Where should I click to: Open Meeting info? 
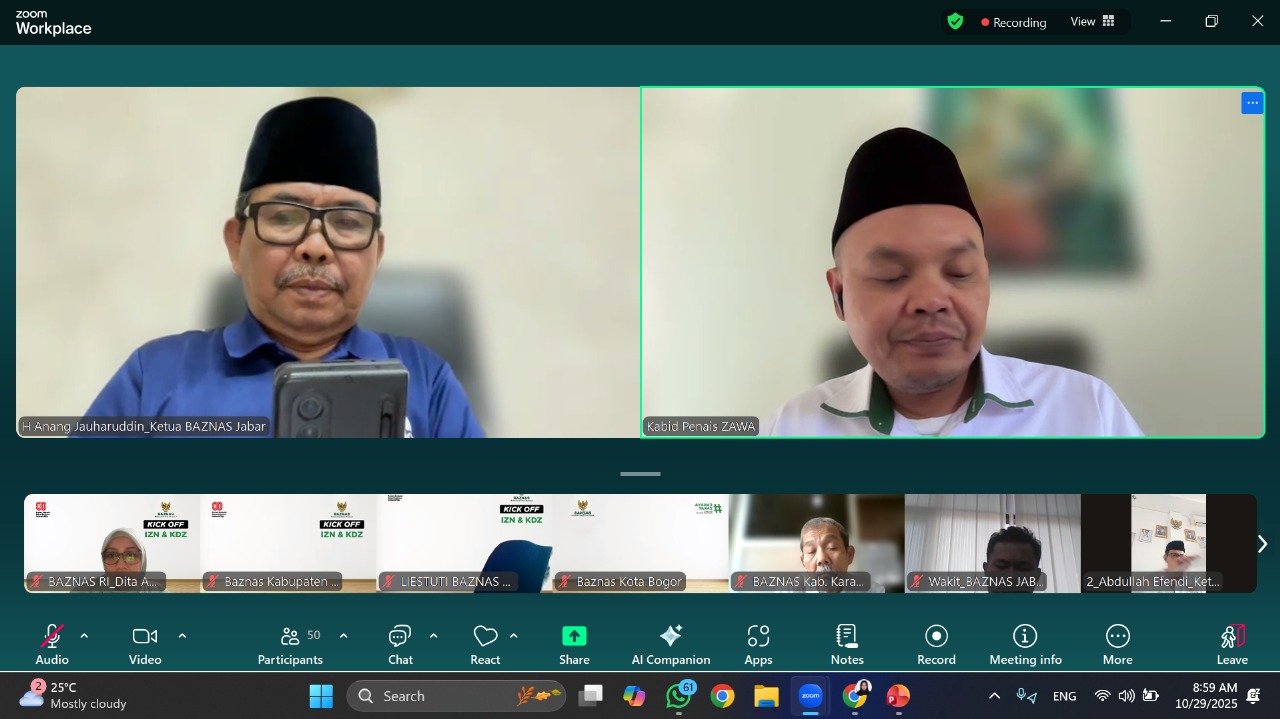[x=1025, y=644]
